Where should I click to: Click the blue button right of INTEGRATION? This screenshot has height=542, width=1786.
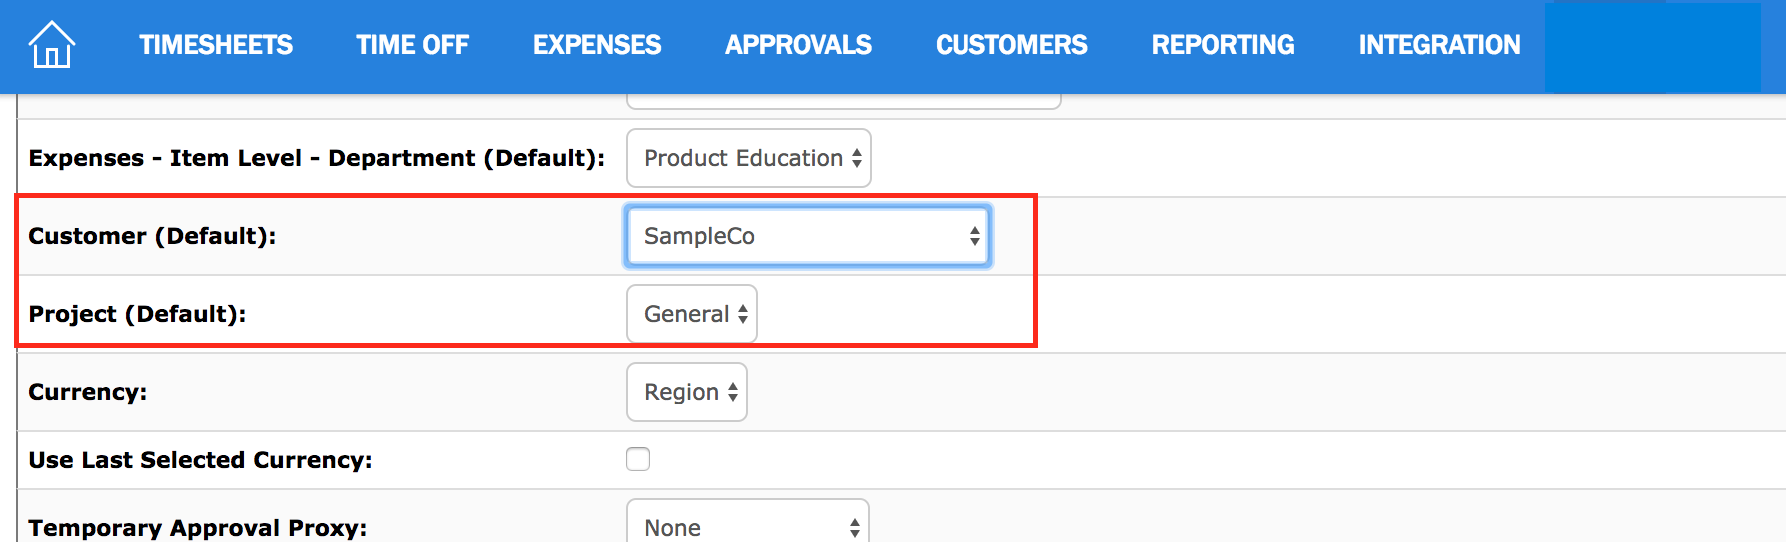point(1653,47)
